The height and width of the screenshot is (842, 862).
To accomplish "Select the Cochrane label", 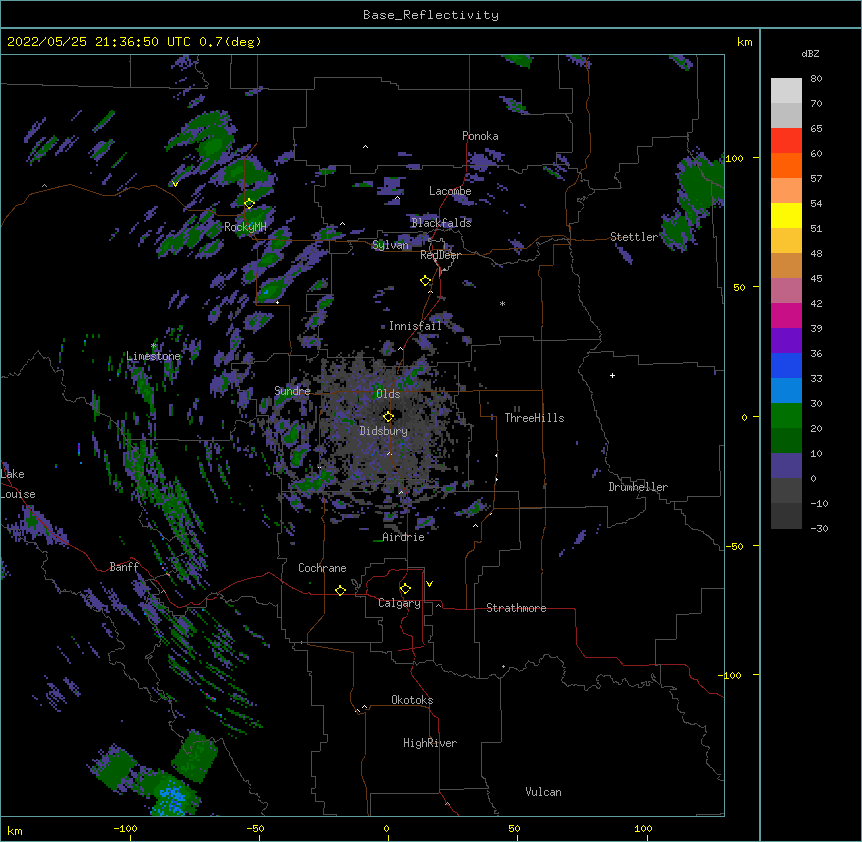I will point(322,568).
